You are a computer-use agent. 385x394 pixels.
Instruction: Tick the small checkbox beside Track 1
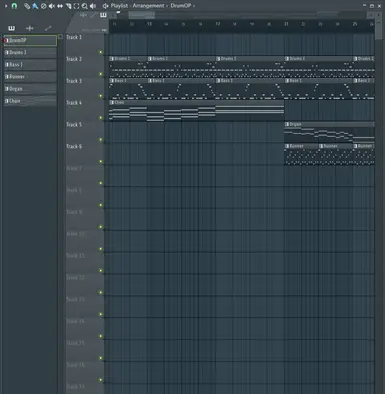[60, 36]
